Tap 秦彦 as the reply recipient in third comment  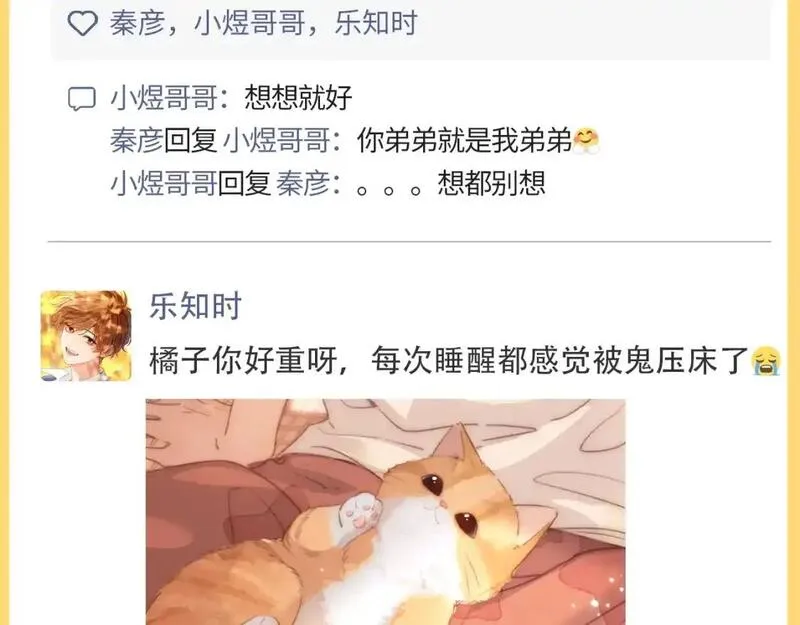(303, 184)
